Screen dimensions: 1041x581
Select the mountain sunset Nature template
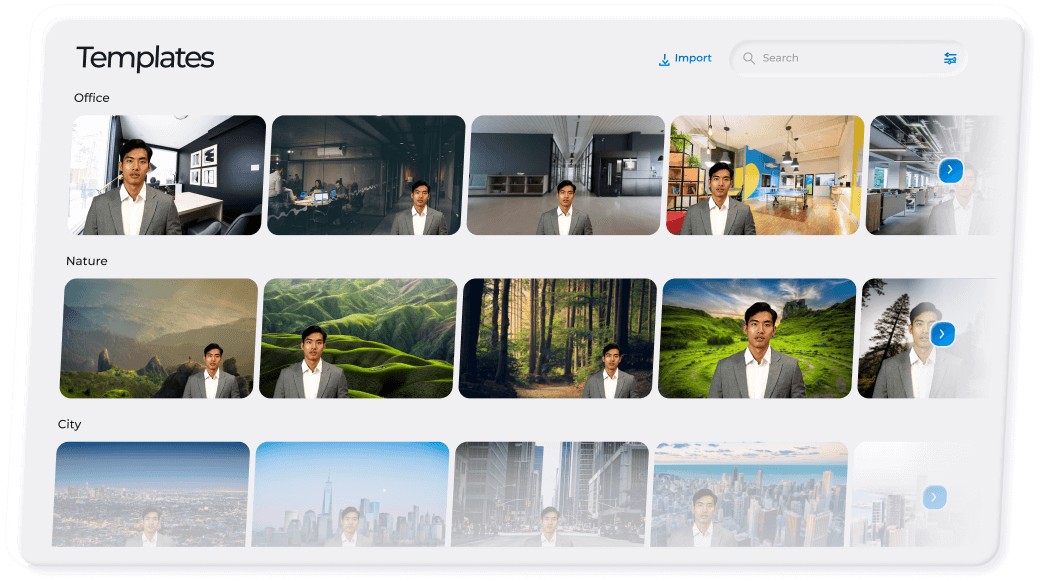coord(156,338)
